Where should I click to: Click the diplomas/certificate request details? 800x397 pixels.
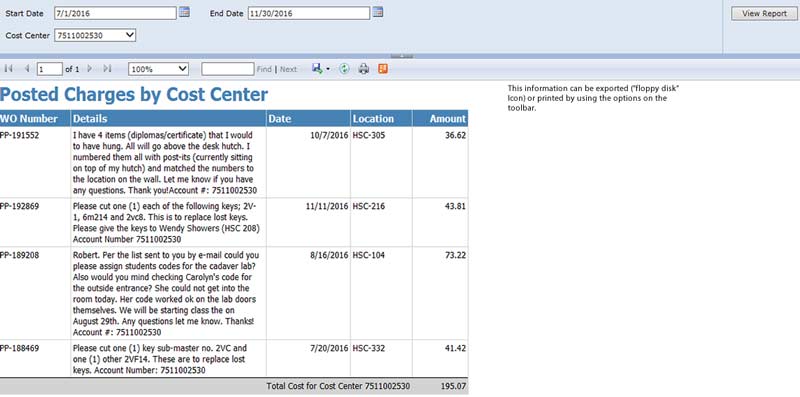click(166, 163)
